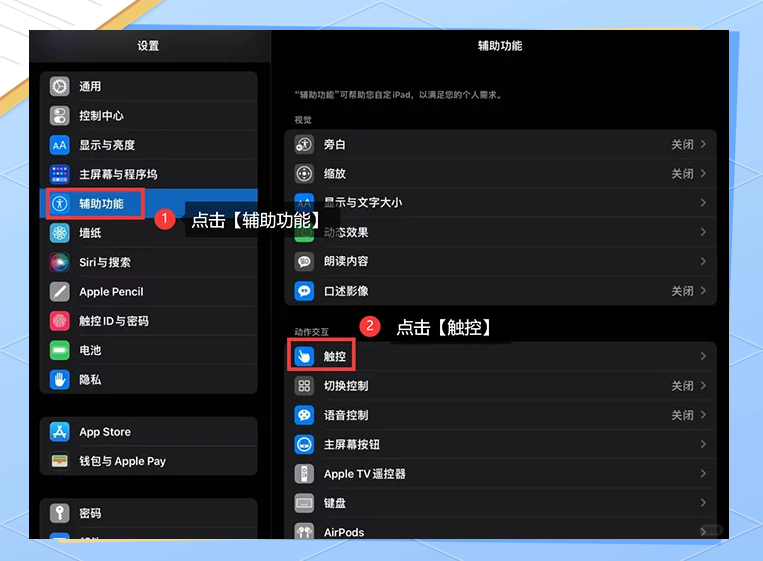Open 动态效果 row chevron
Viewport: 763px width, 561px height.
[703, 232]
